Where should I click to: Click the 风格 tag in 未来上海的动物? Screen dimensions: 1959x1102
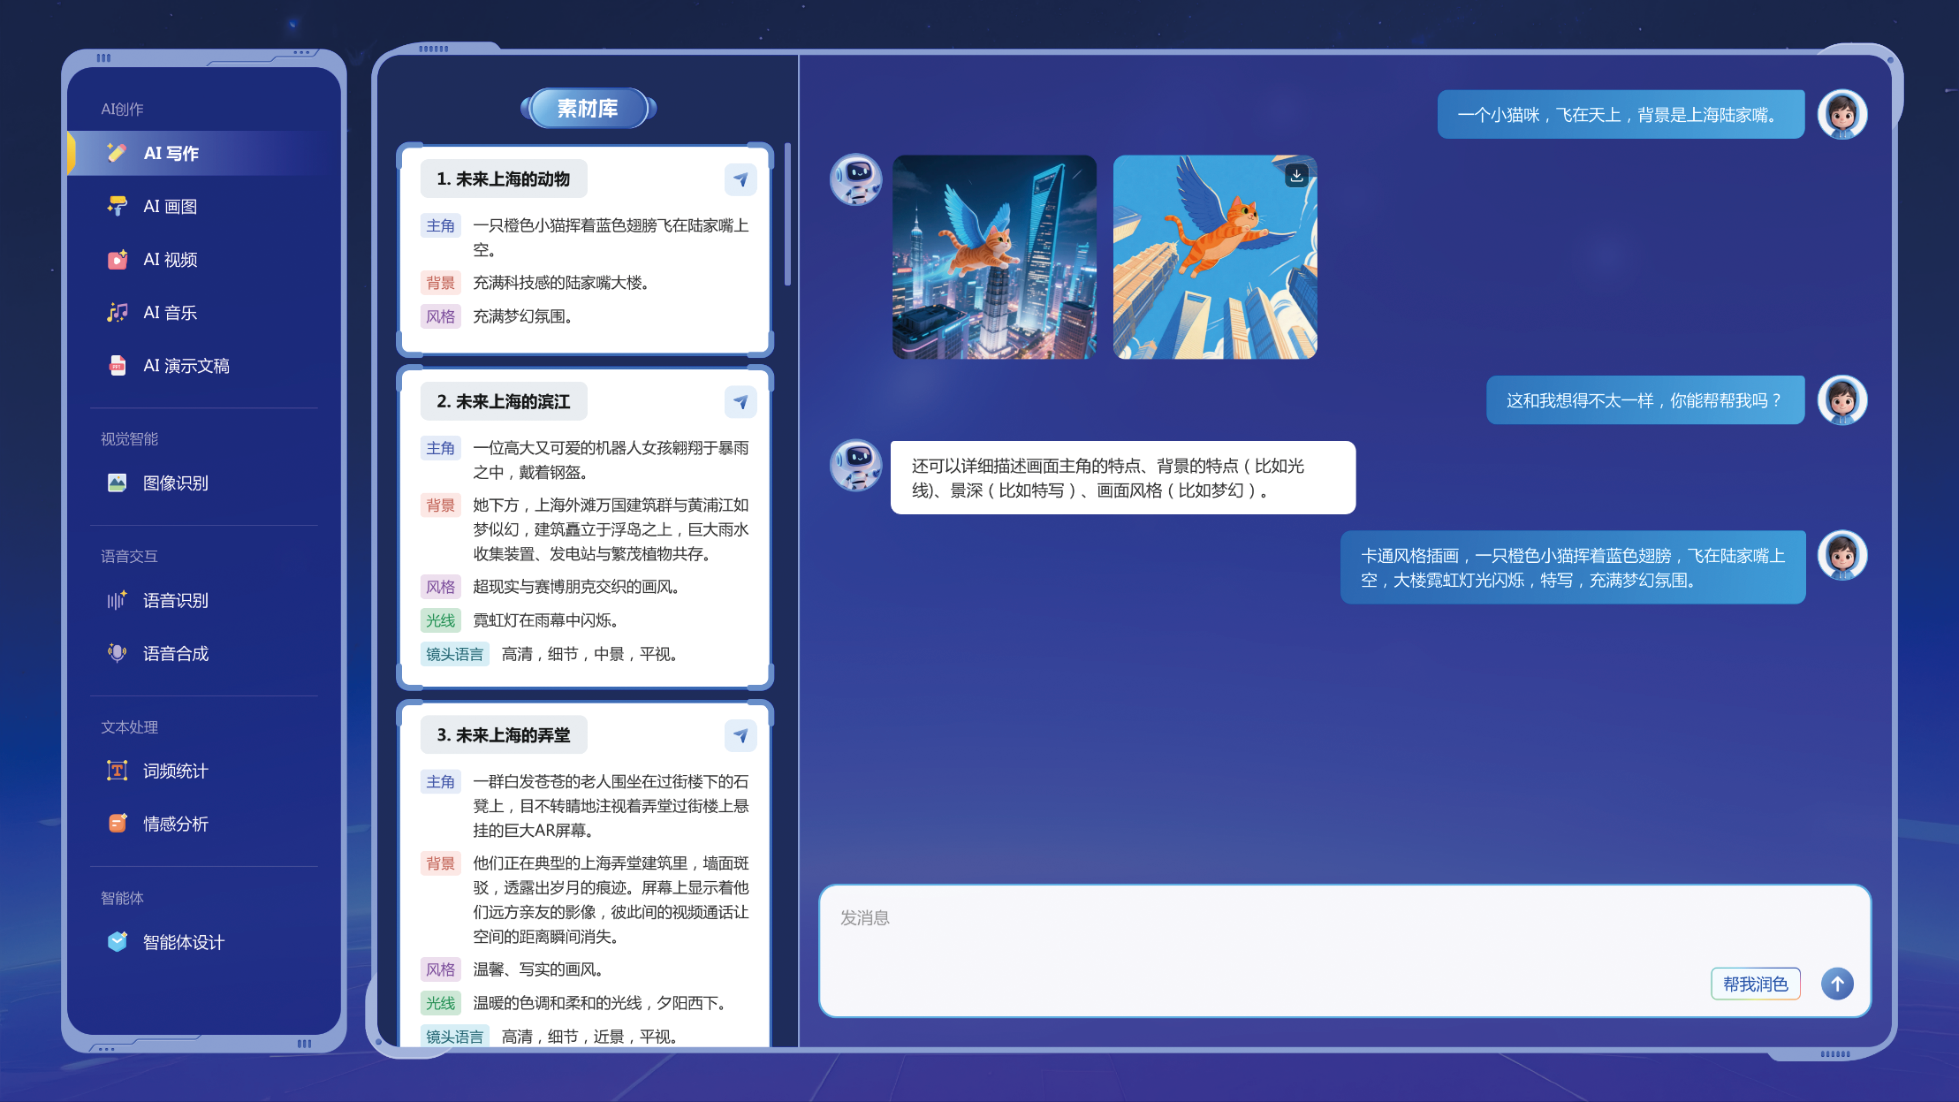click(440, 317)
